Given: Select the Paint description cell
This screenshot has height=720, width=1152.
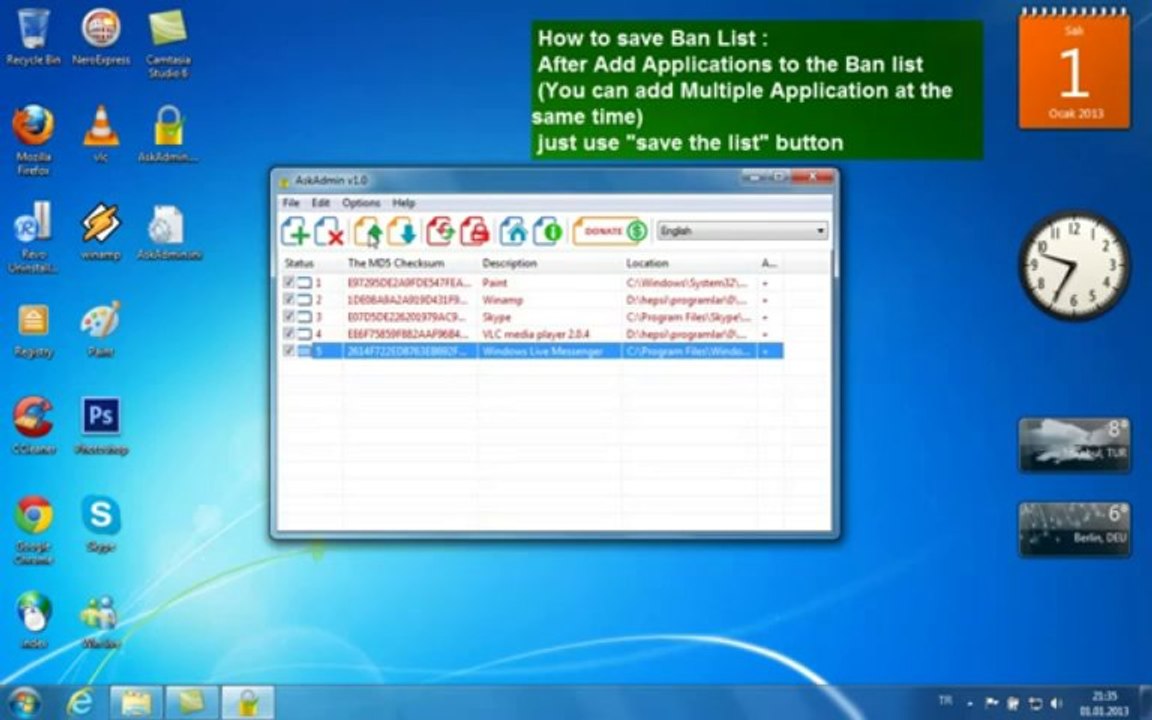Looking at the screenshot, I should (494, 283).
